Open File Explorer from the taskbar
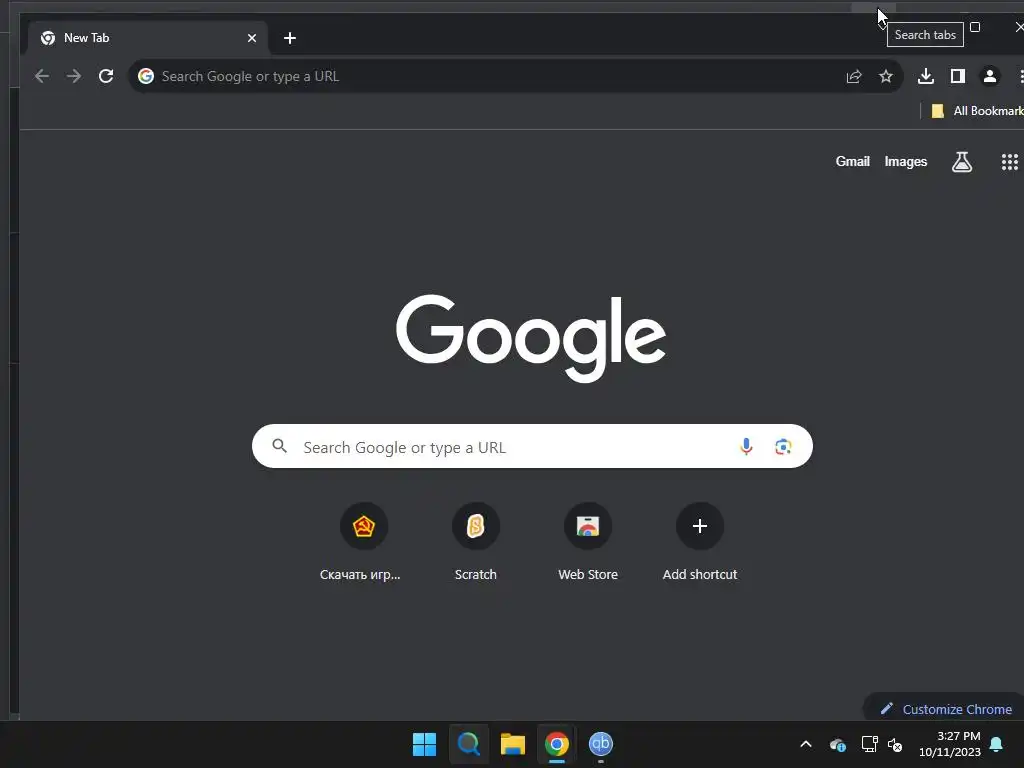This screenshot has height=768, width=1024. pyautogui.click(x=513, y=744)
